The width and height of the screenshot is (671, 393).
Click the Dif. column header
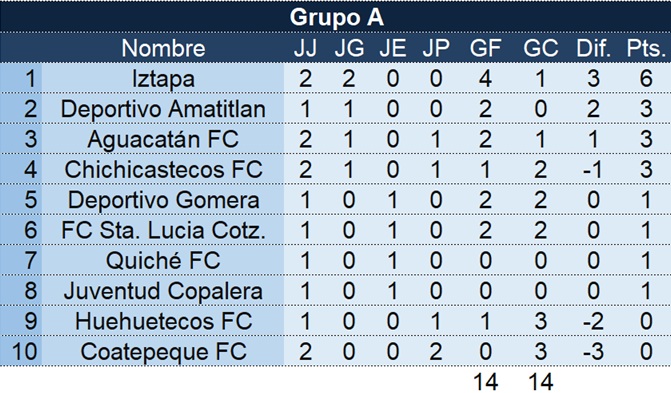pos(593,48)
